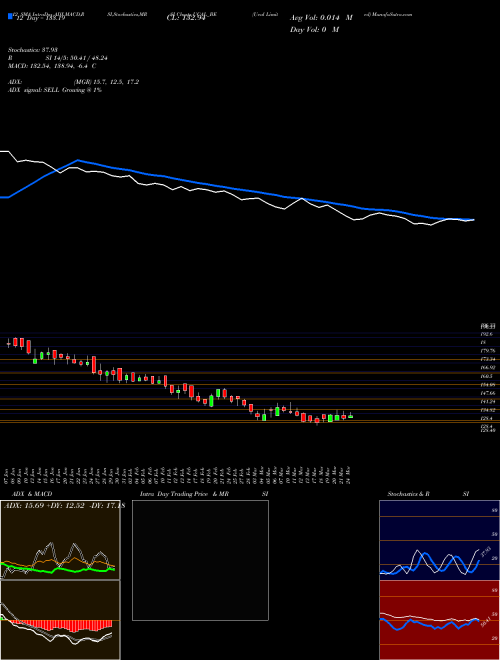Click the blue 12 Day SMA legend square
This screenshot has height=660, width=500.
[x=11, y=16]
